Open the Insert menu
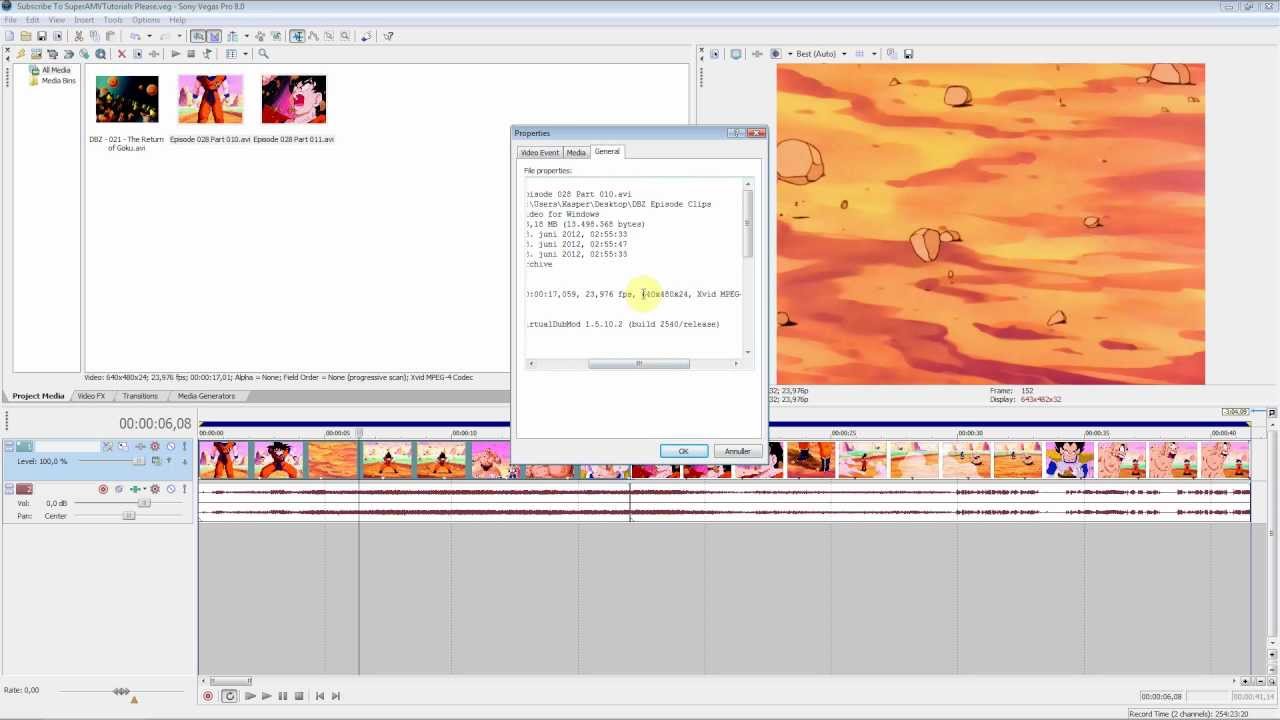1280x720 pixels. point(84,20)
